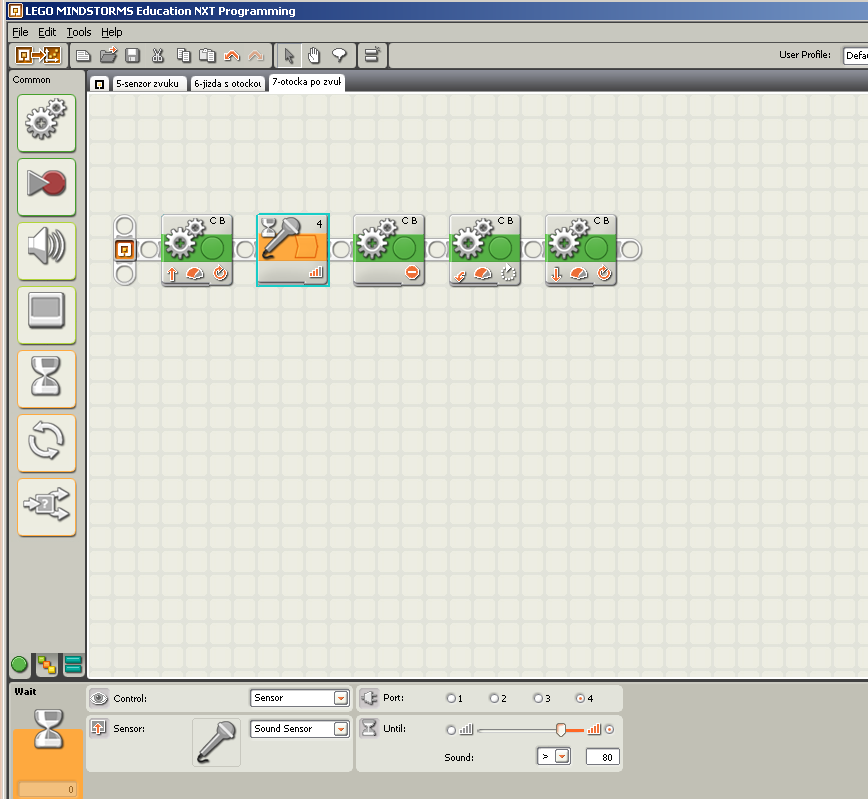Image resolution: width=868 pixels, height=799 pixels.
Task: Select the Pan hand tool
Action: (x=314, y=55)
